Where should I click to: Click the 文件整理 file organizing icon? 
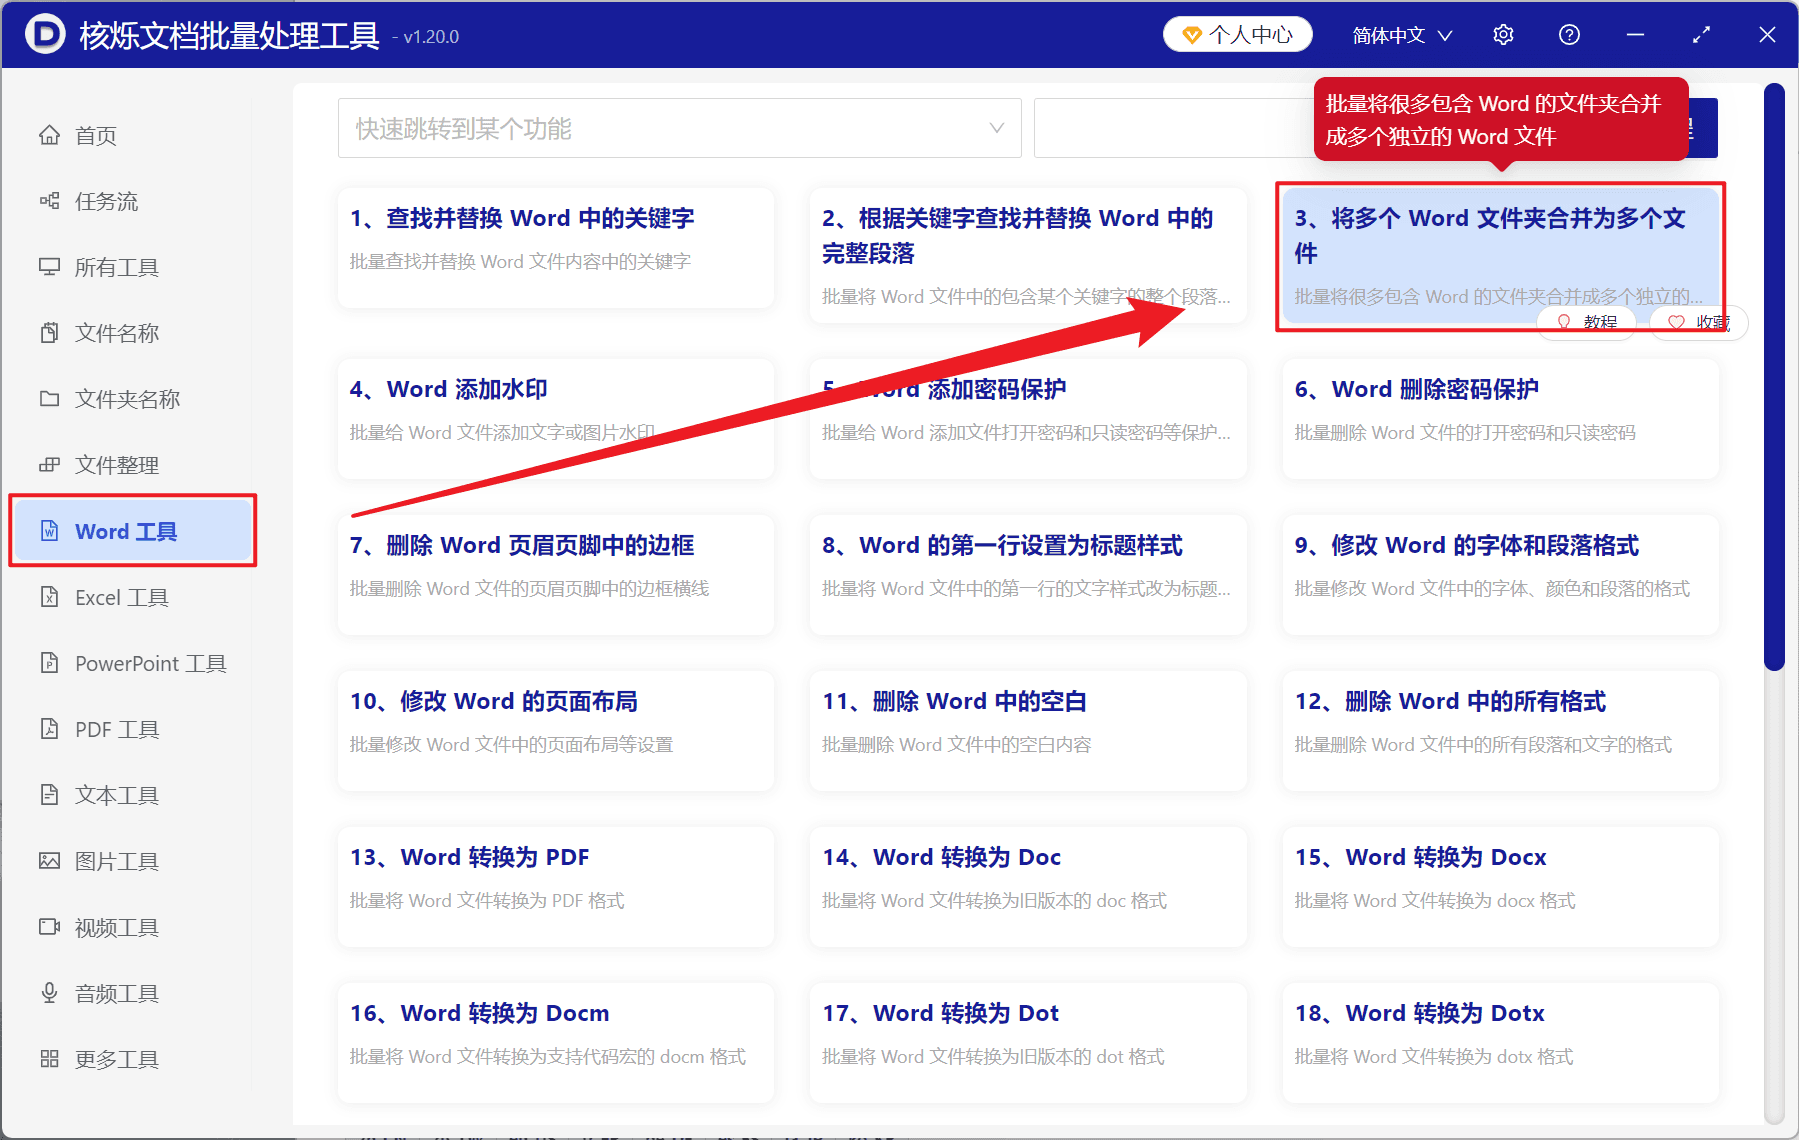50,464
